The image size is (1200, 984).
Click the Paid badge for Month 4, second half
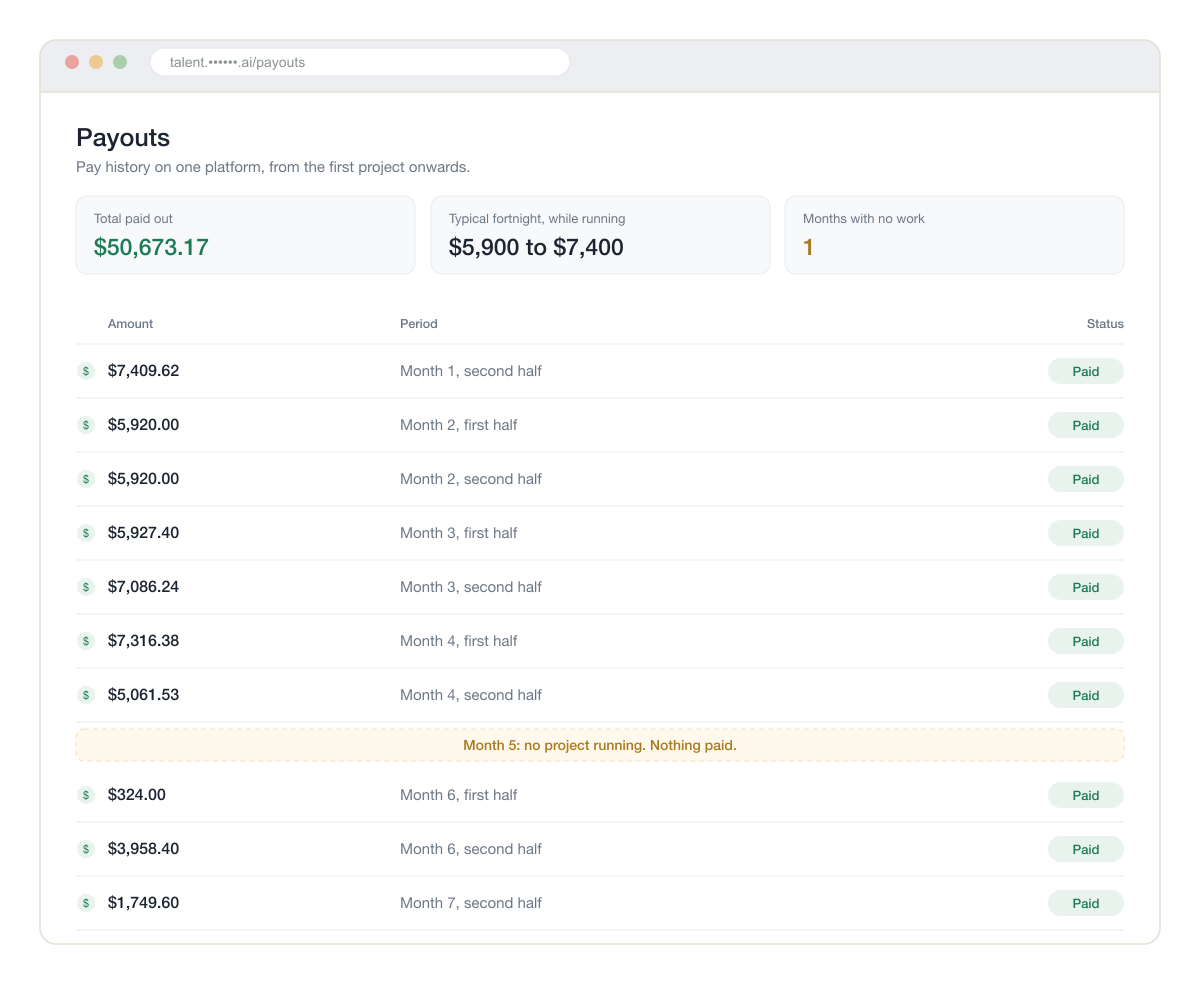pos(1086,695)
